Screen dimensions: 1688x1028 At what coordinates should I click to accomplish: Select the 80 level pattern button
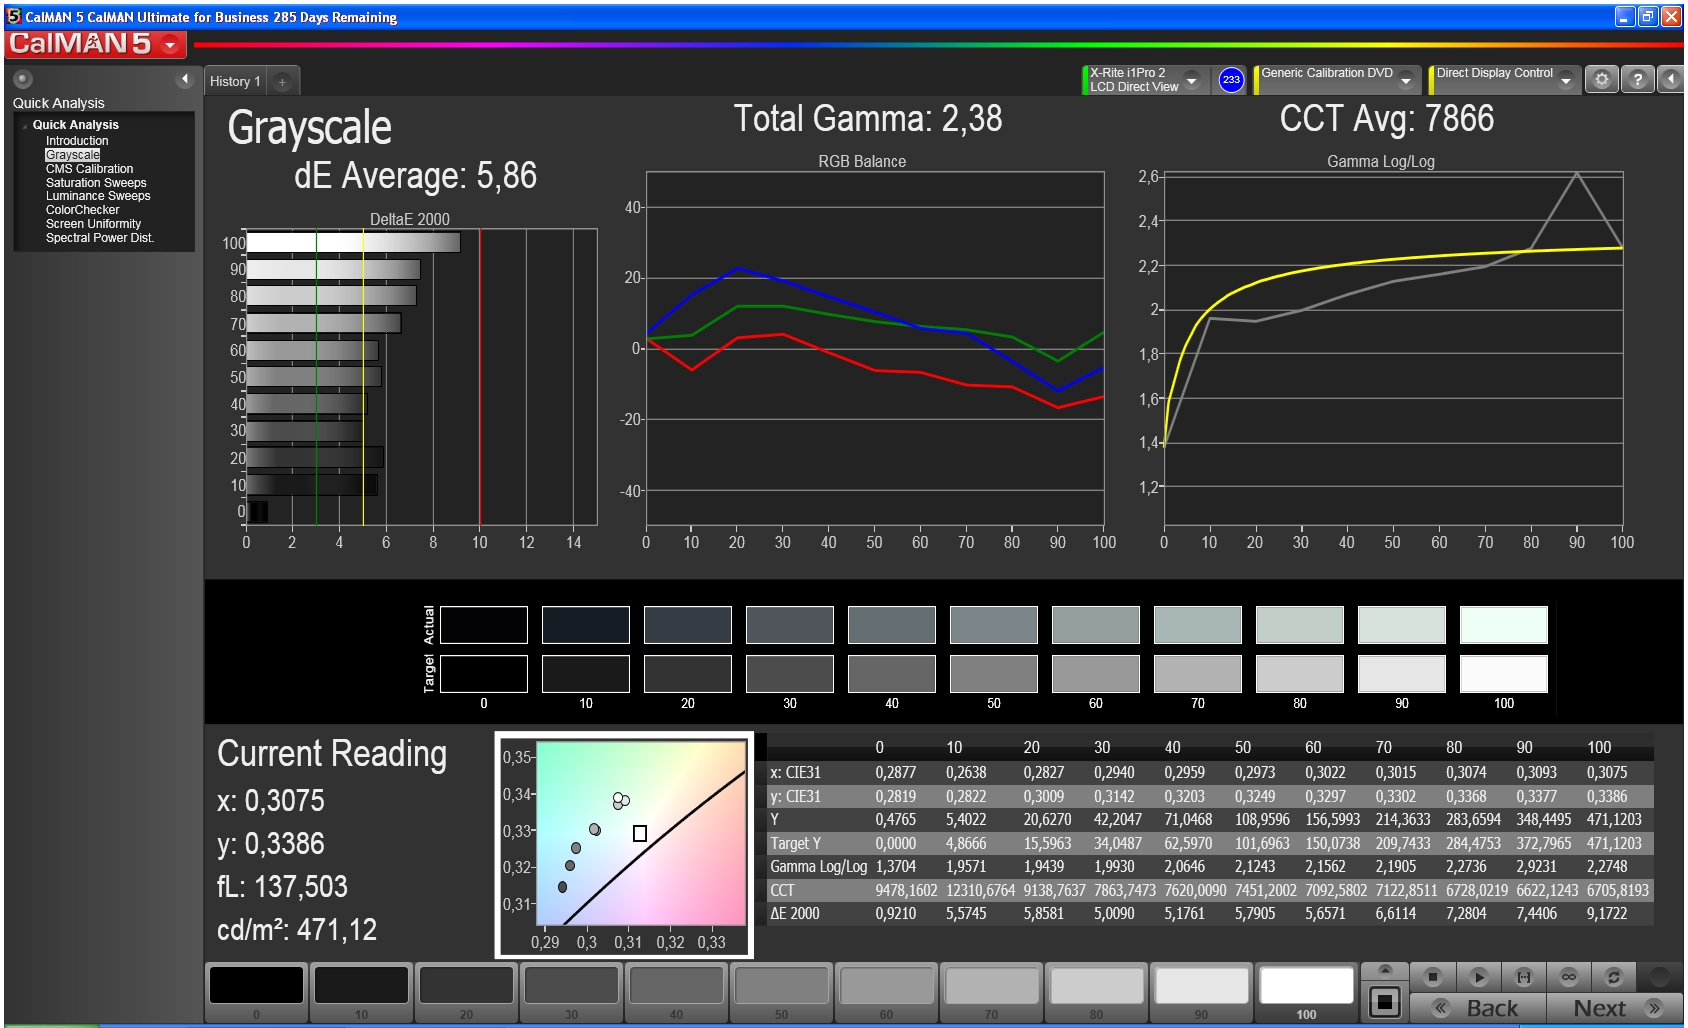tap(1096, 992)
